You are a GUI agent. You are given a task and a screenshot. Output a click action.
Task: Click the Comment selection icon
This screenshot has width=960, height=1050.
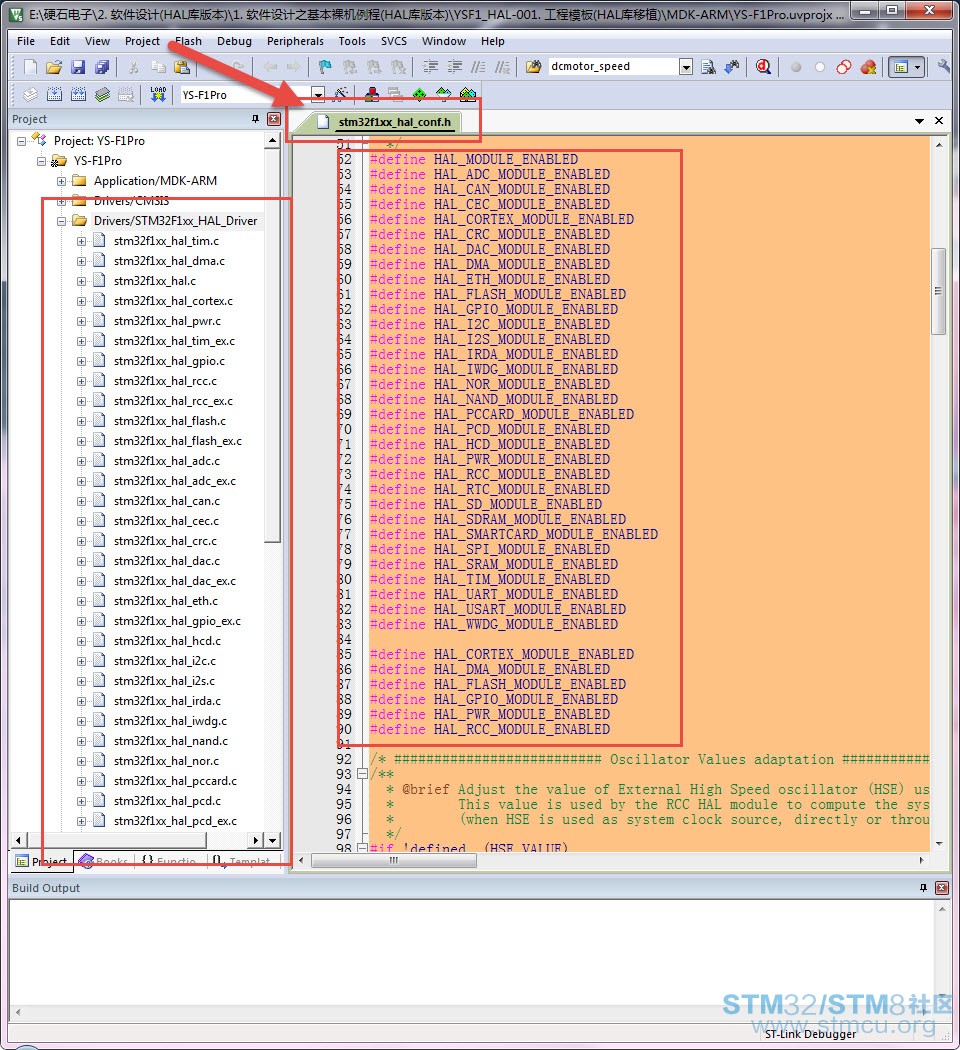478,67
